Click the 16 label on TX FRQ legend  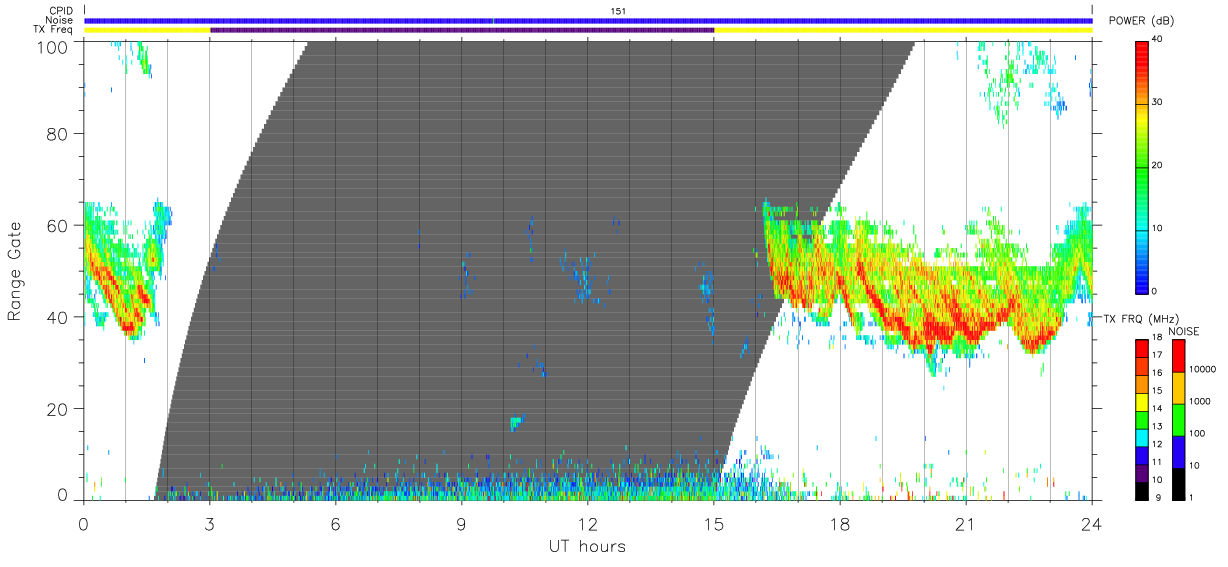1158,373
